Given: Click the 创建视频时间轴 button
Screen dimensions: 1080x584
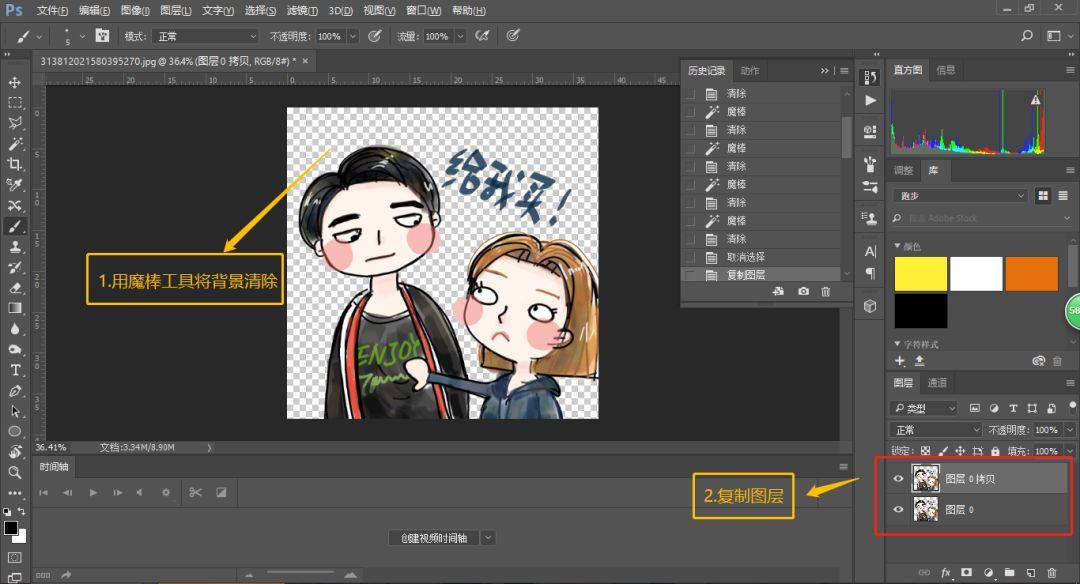Looking at the screenshot, I should (434, 538).
